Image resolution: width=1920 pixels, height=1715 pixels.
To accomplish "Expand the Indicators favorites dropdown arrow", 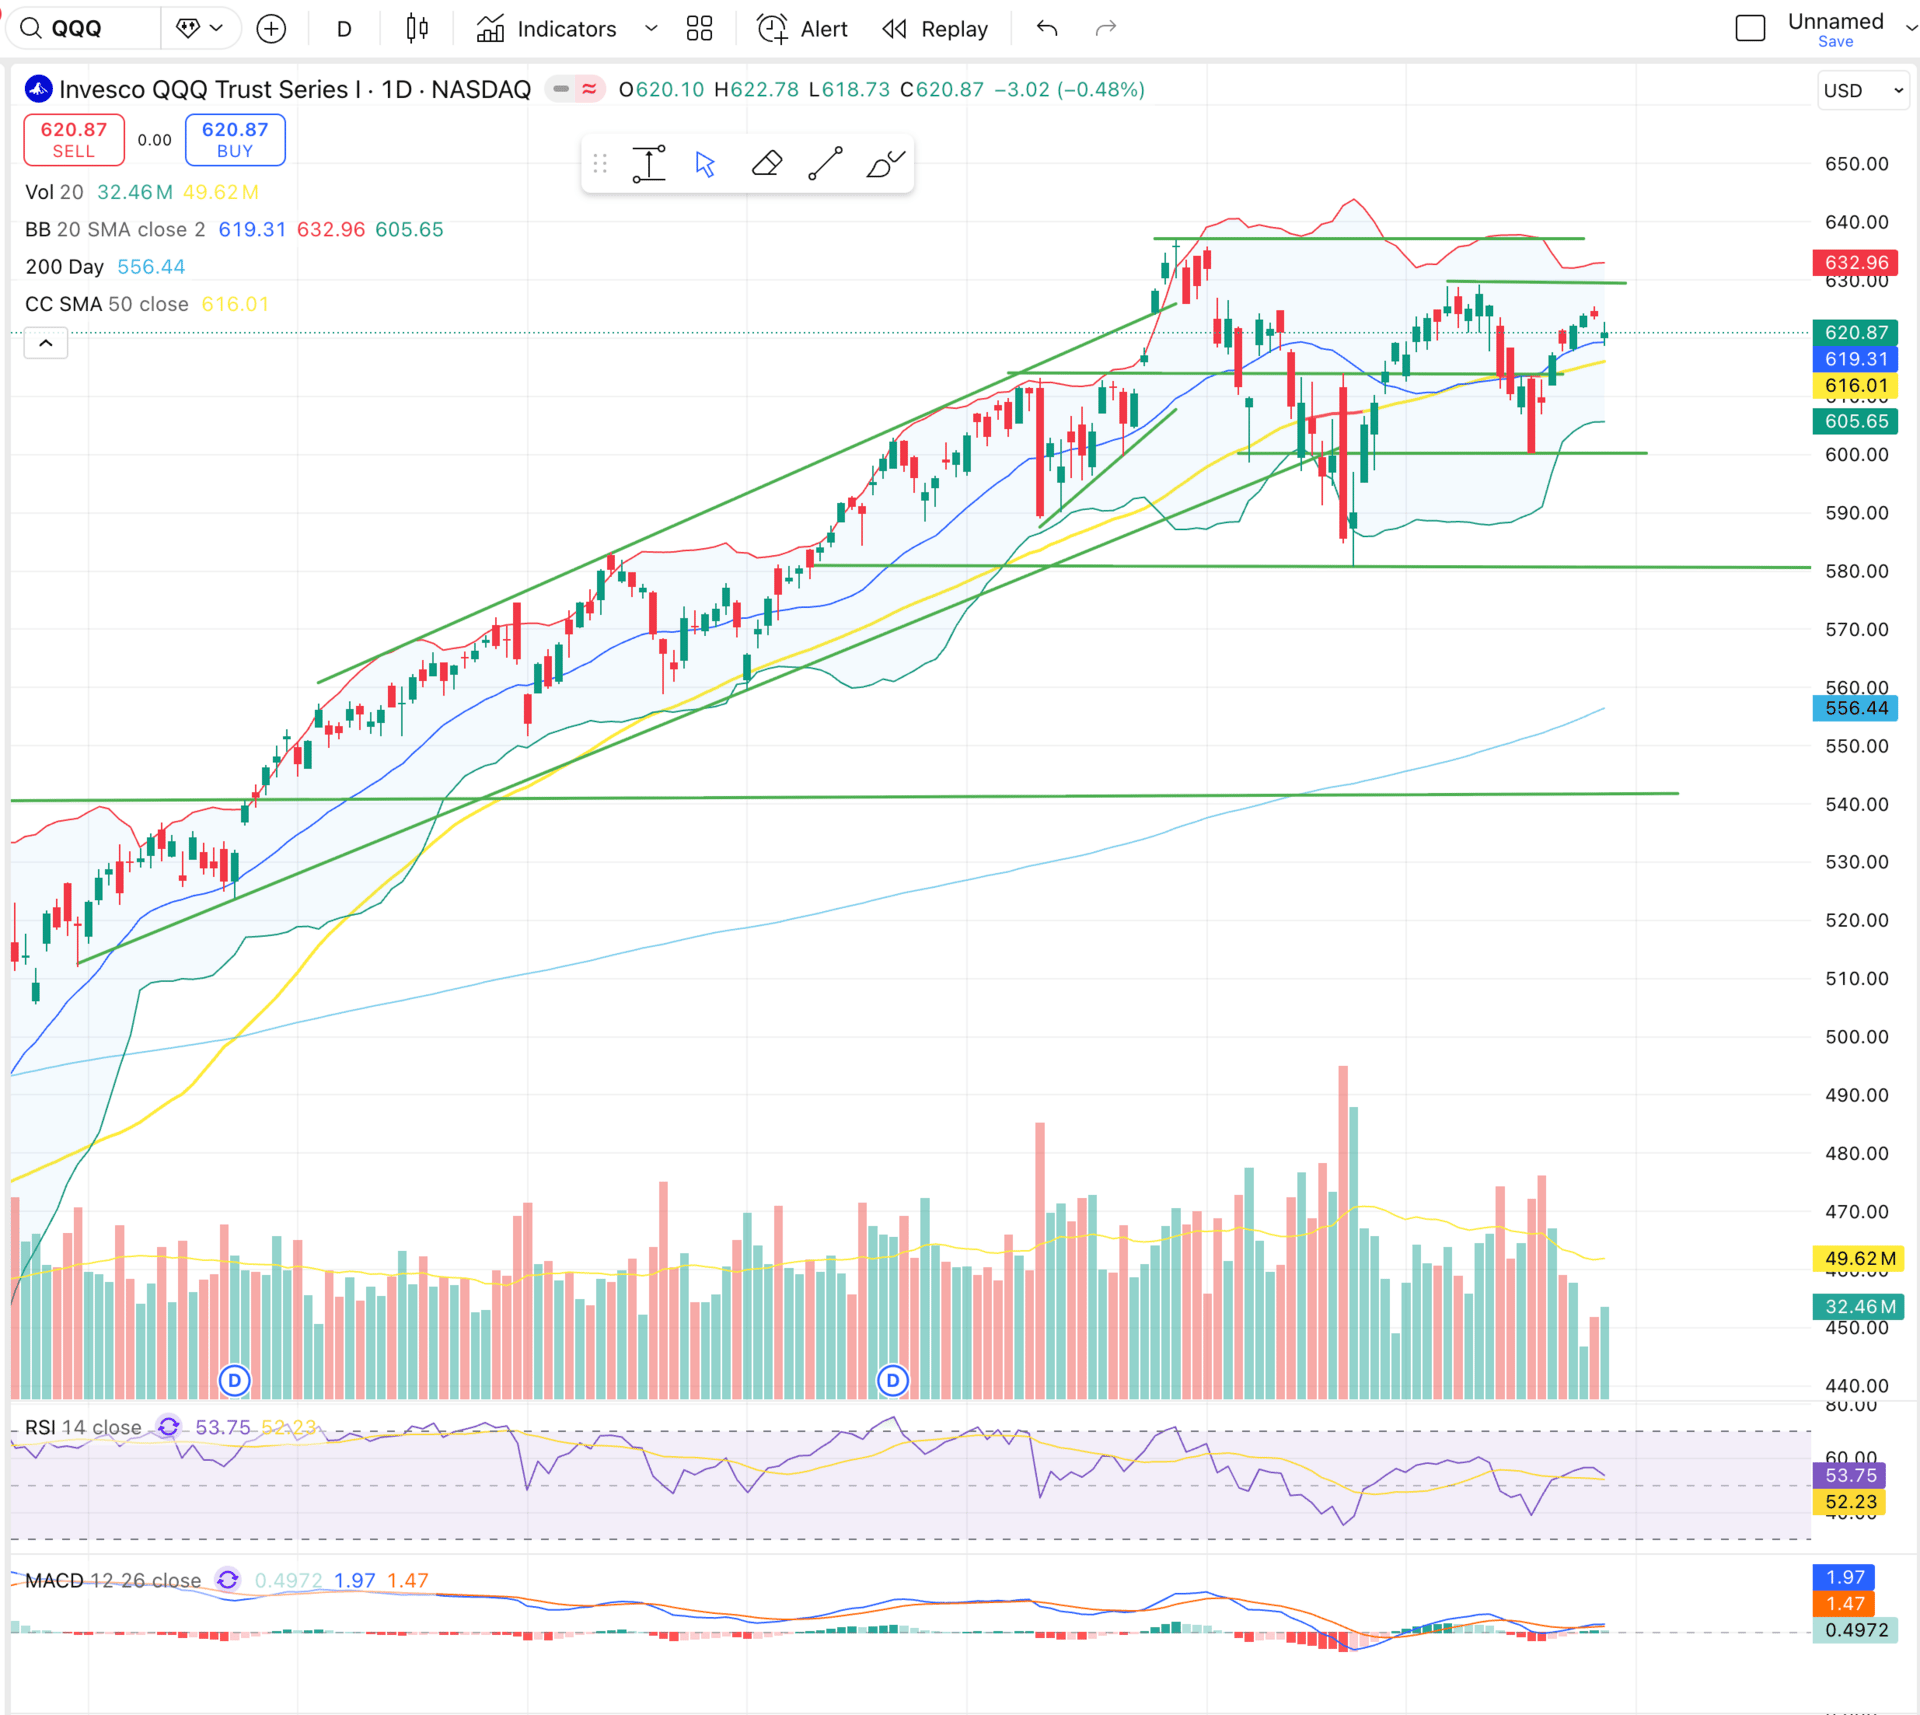I will [x=651, y=29].
